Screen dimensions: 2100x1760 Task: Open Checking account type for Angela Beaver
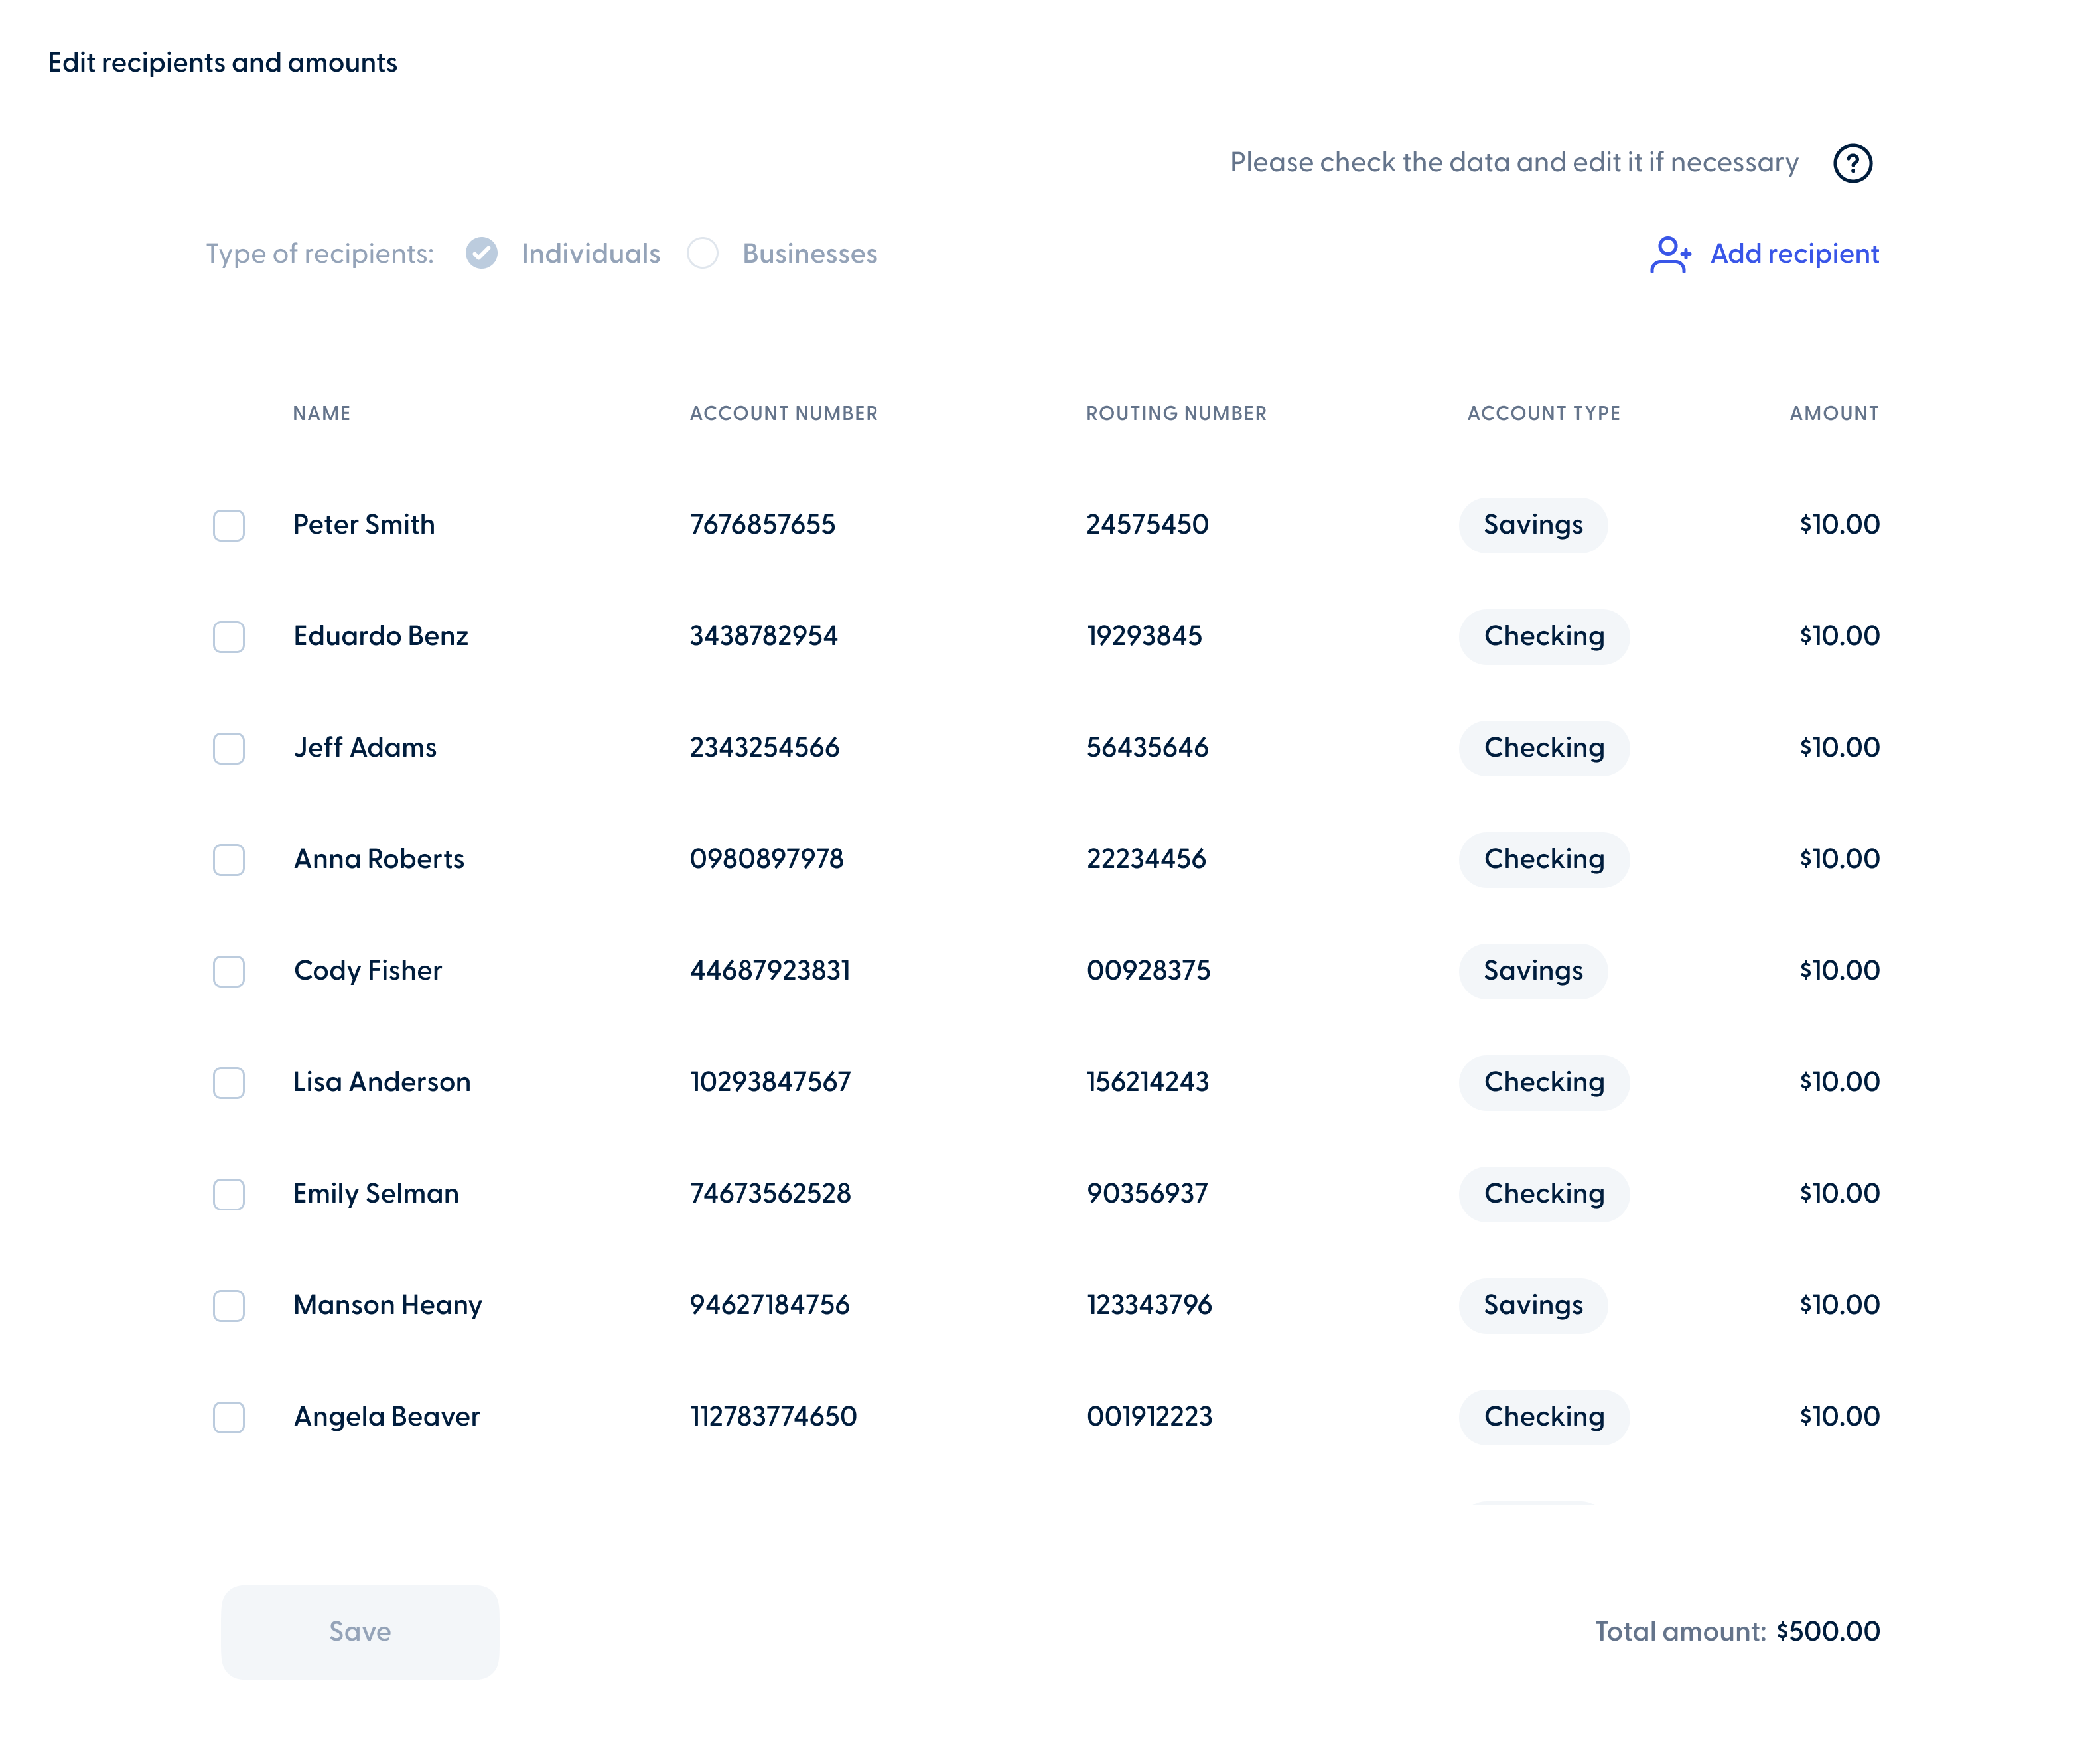1544,1418
